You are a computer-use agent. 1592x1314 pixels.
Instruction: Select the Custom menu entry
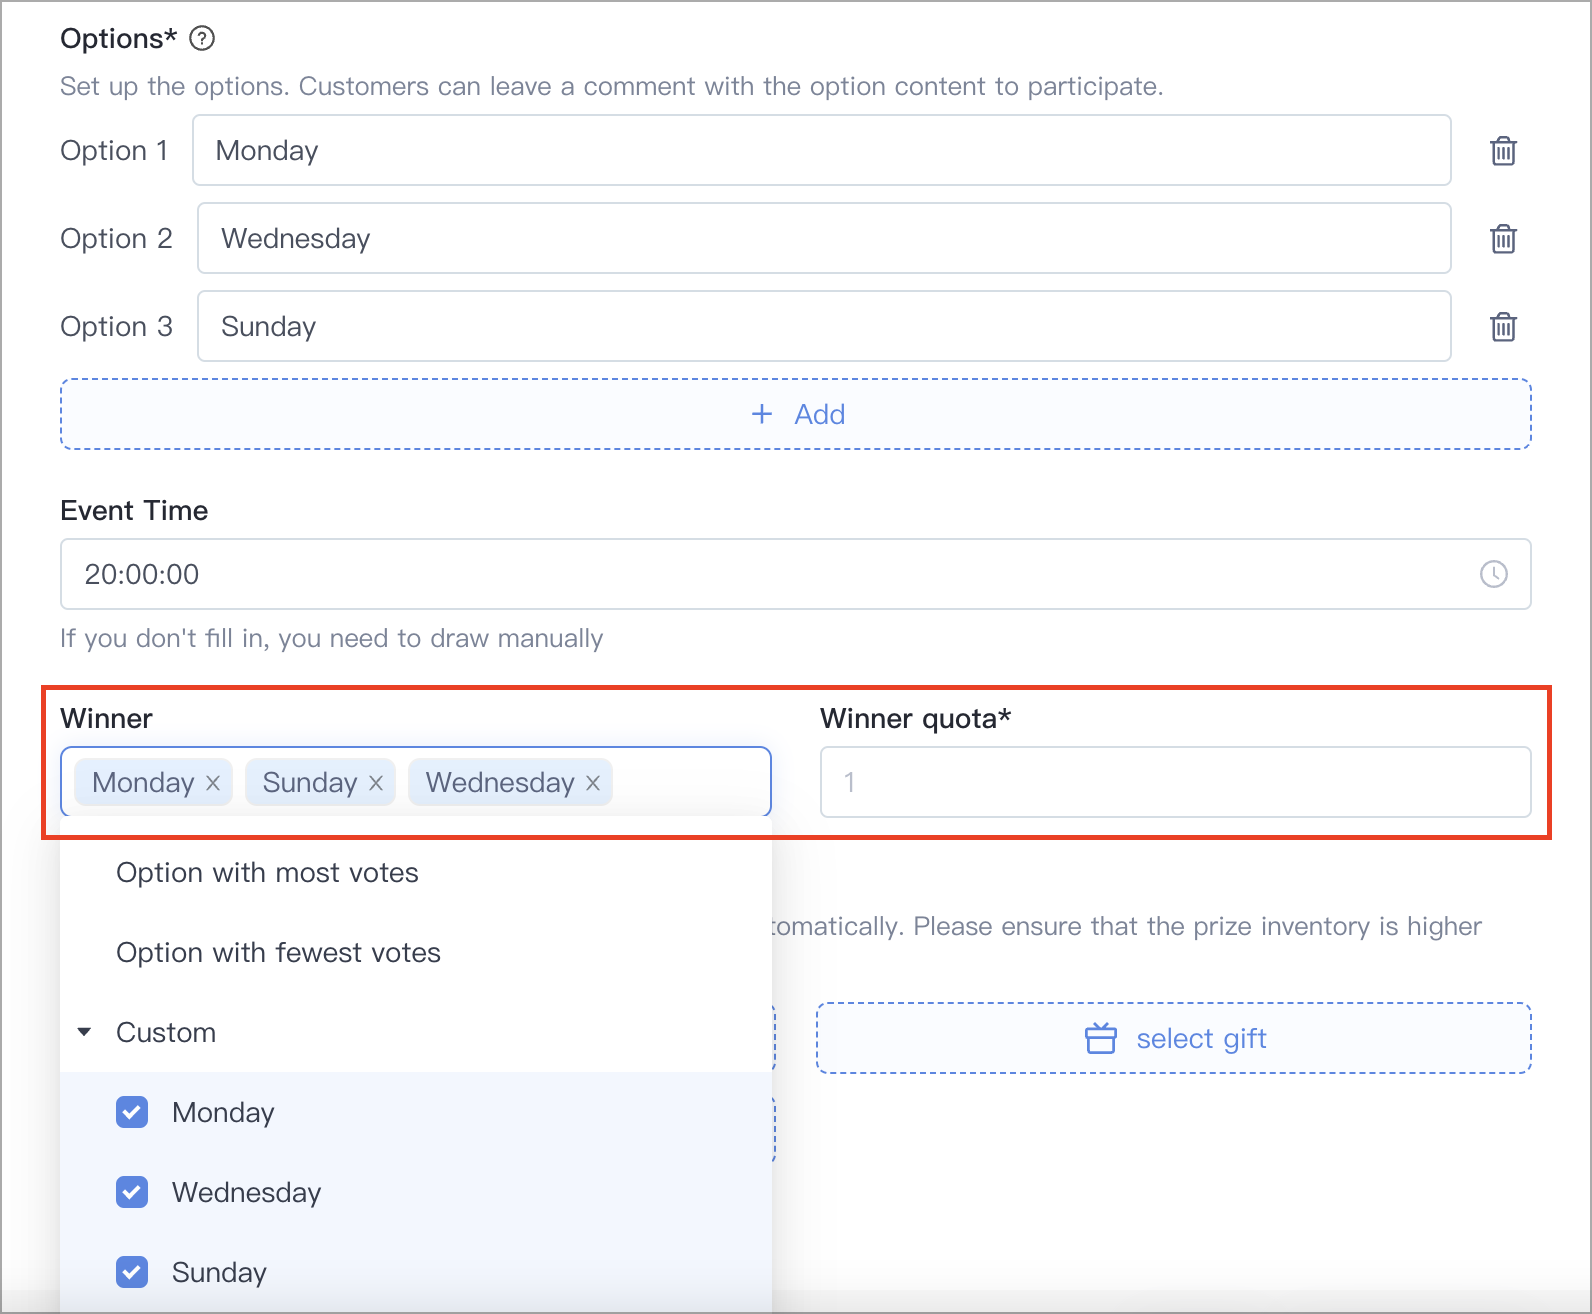pos(416,1033)
